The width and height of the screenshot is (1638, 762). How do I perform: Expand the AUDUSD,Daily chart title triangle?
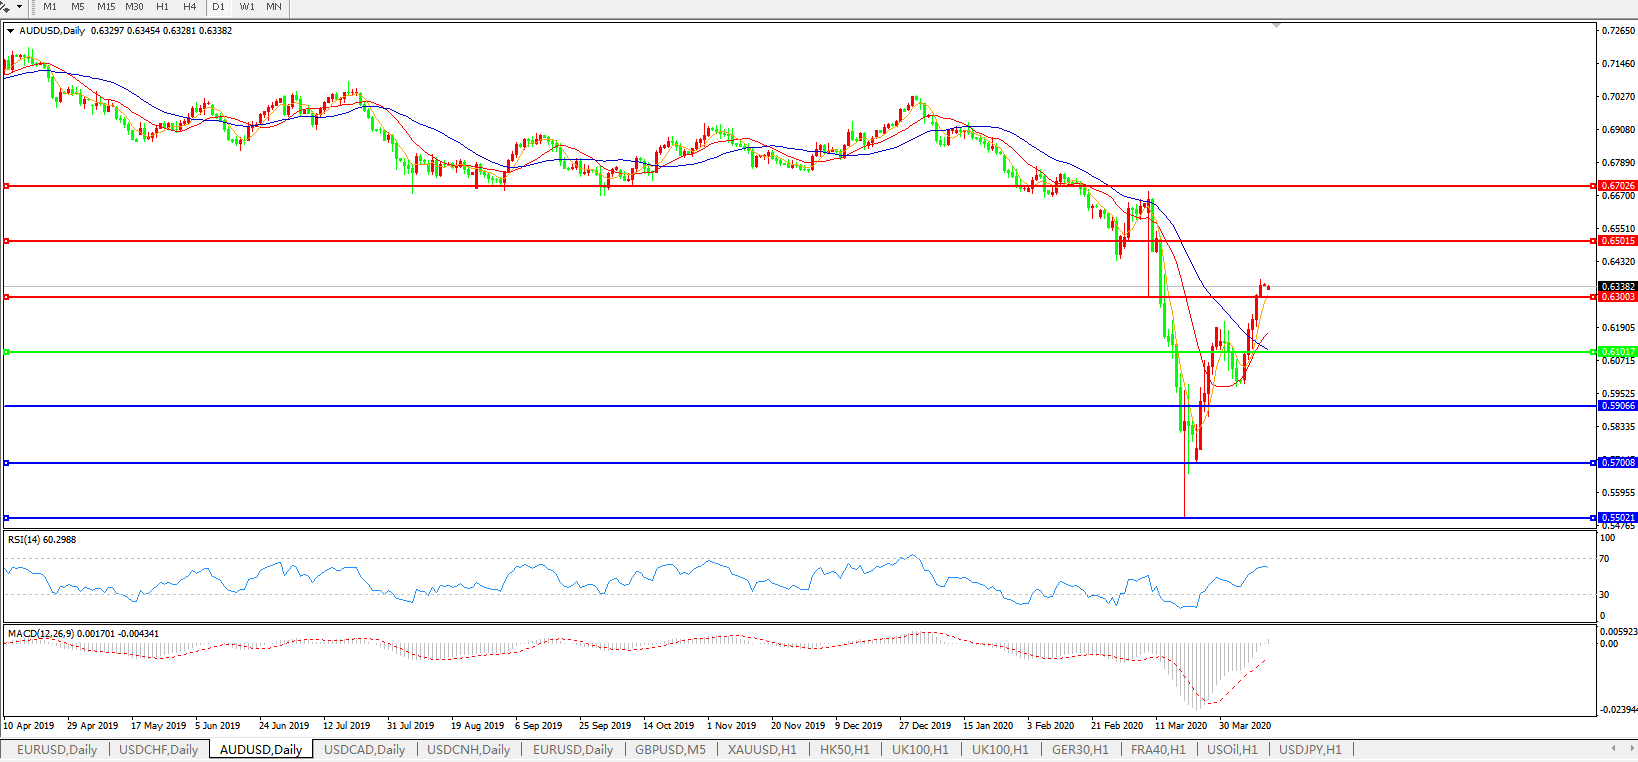pyautogui.click(x=11, y=31)
